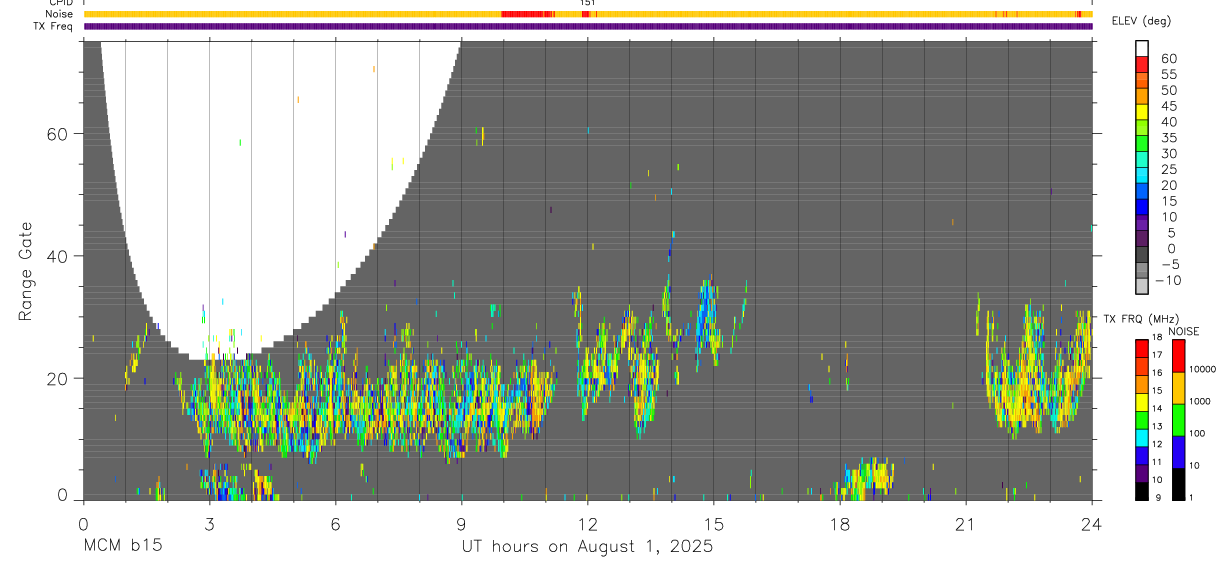Click the red 18 MHz TX FRQ swatch
This screenshot has height=567, width=1228.
point(1142,349)
